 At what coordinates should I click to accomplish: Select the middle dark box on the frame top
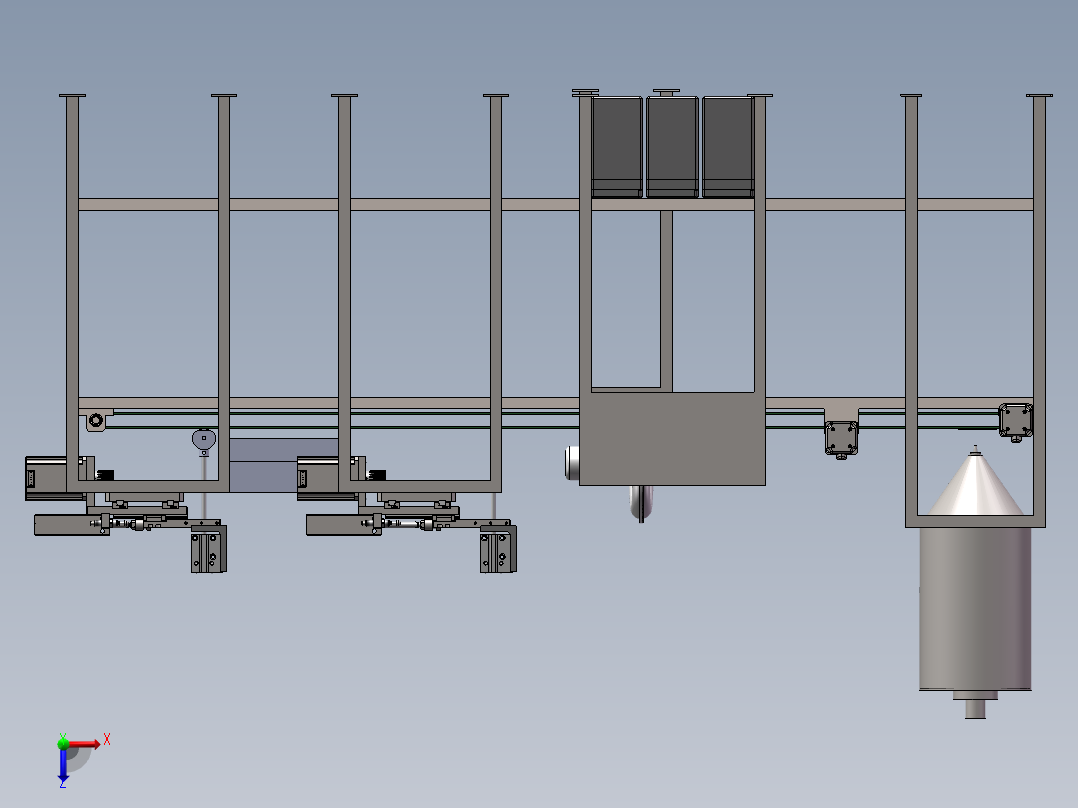(672, 147)
